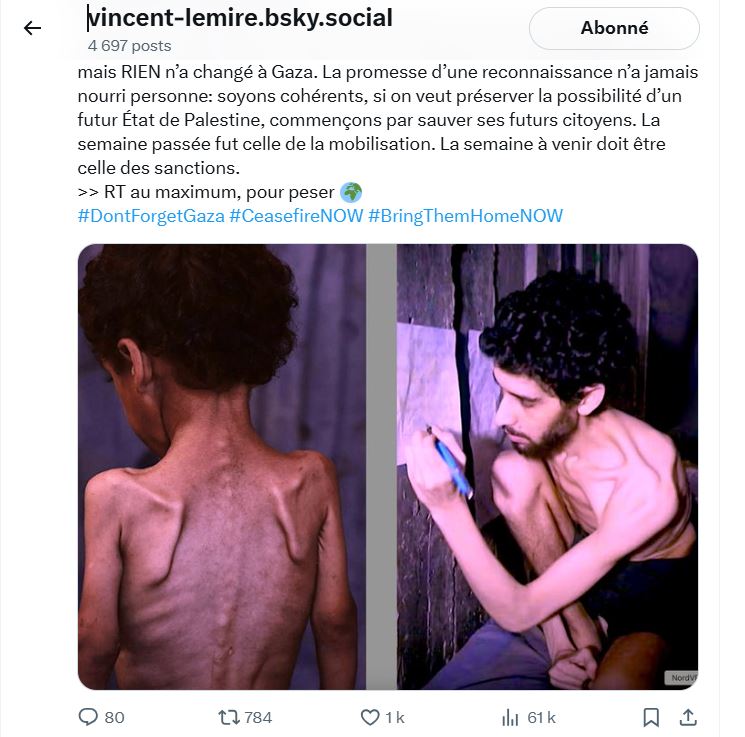Open the #CeasefireNOW hashtag

(x=296, y=216)
